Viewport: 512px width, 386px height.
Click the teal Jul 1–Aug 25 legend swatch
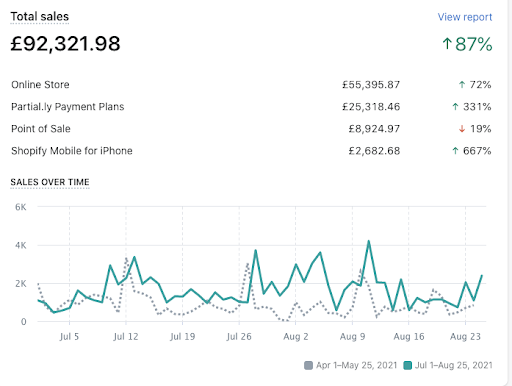tap(407, 365)
